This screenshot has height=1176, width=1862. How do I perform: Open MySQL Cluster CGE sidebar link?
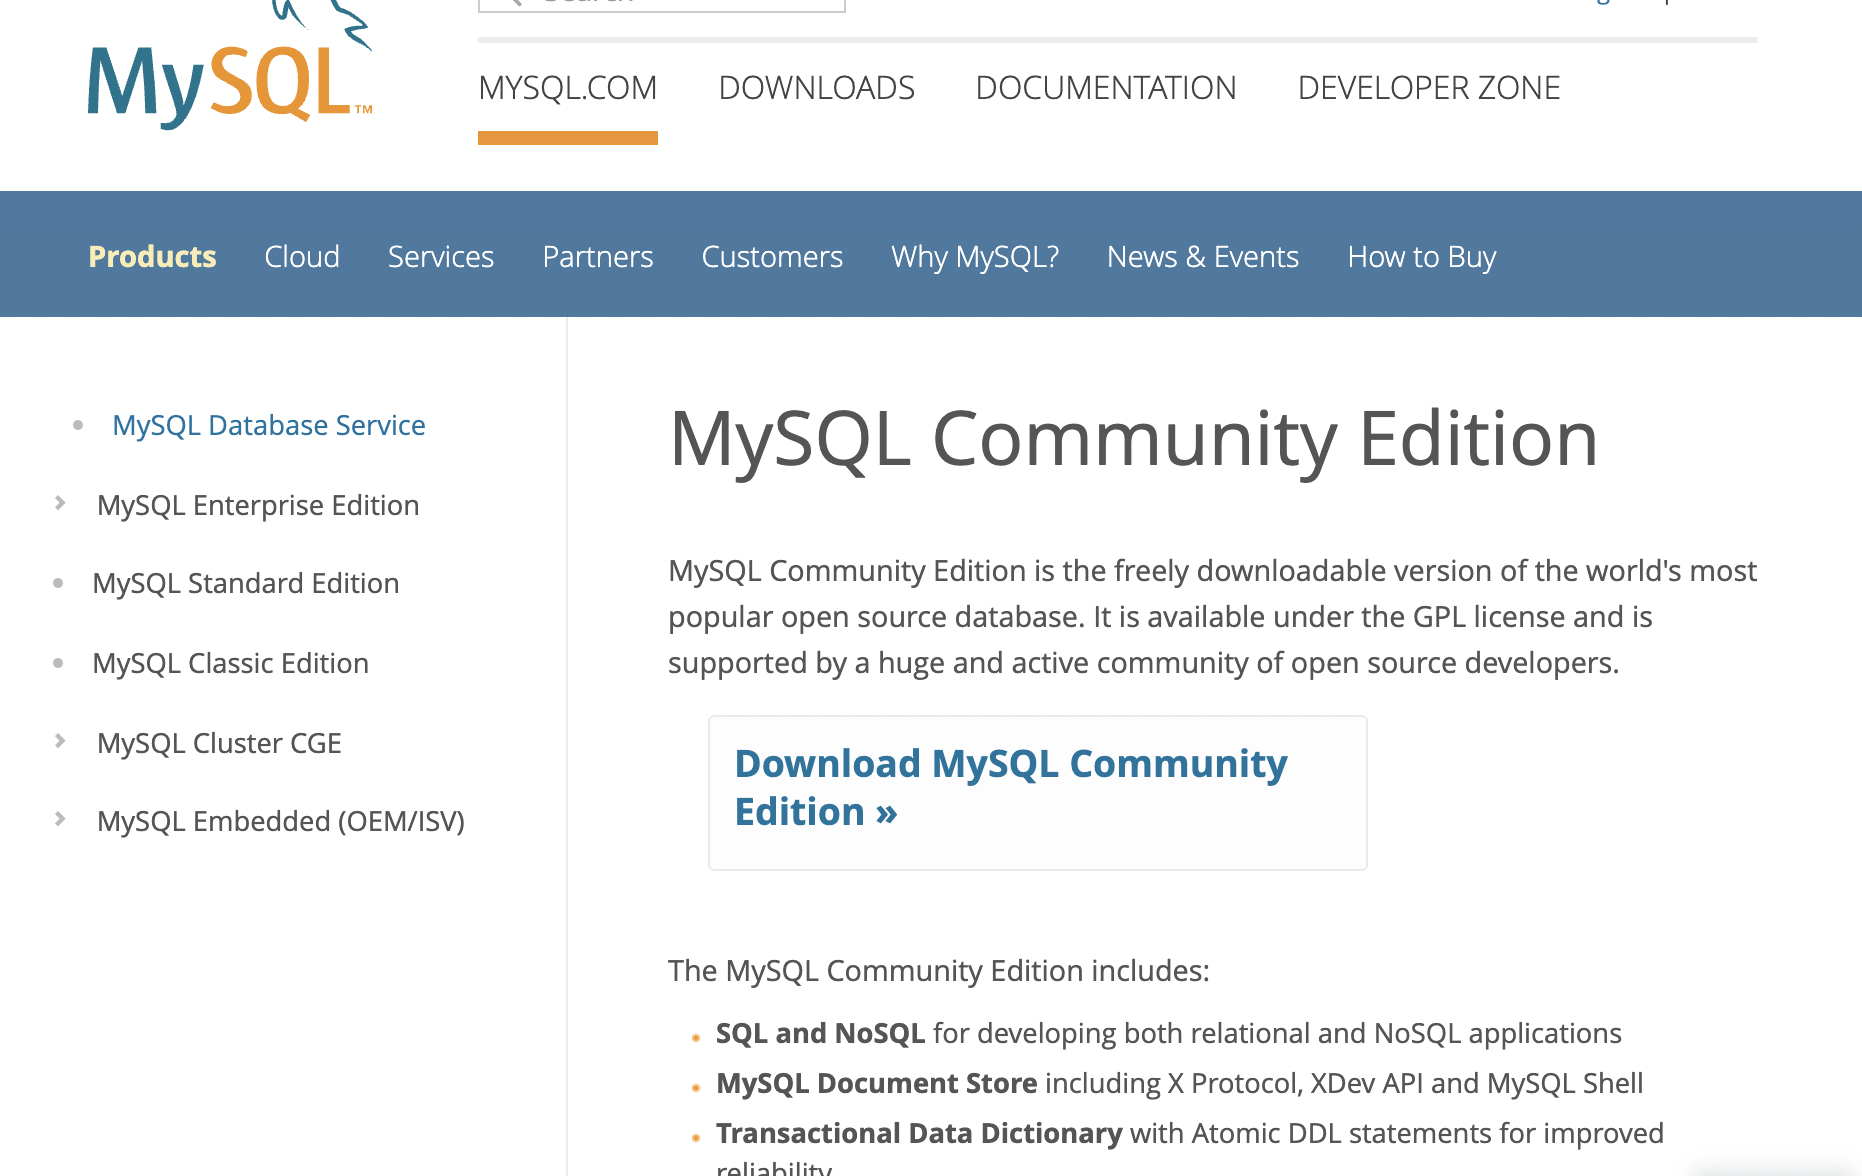219,743
